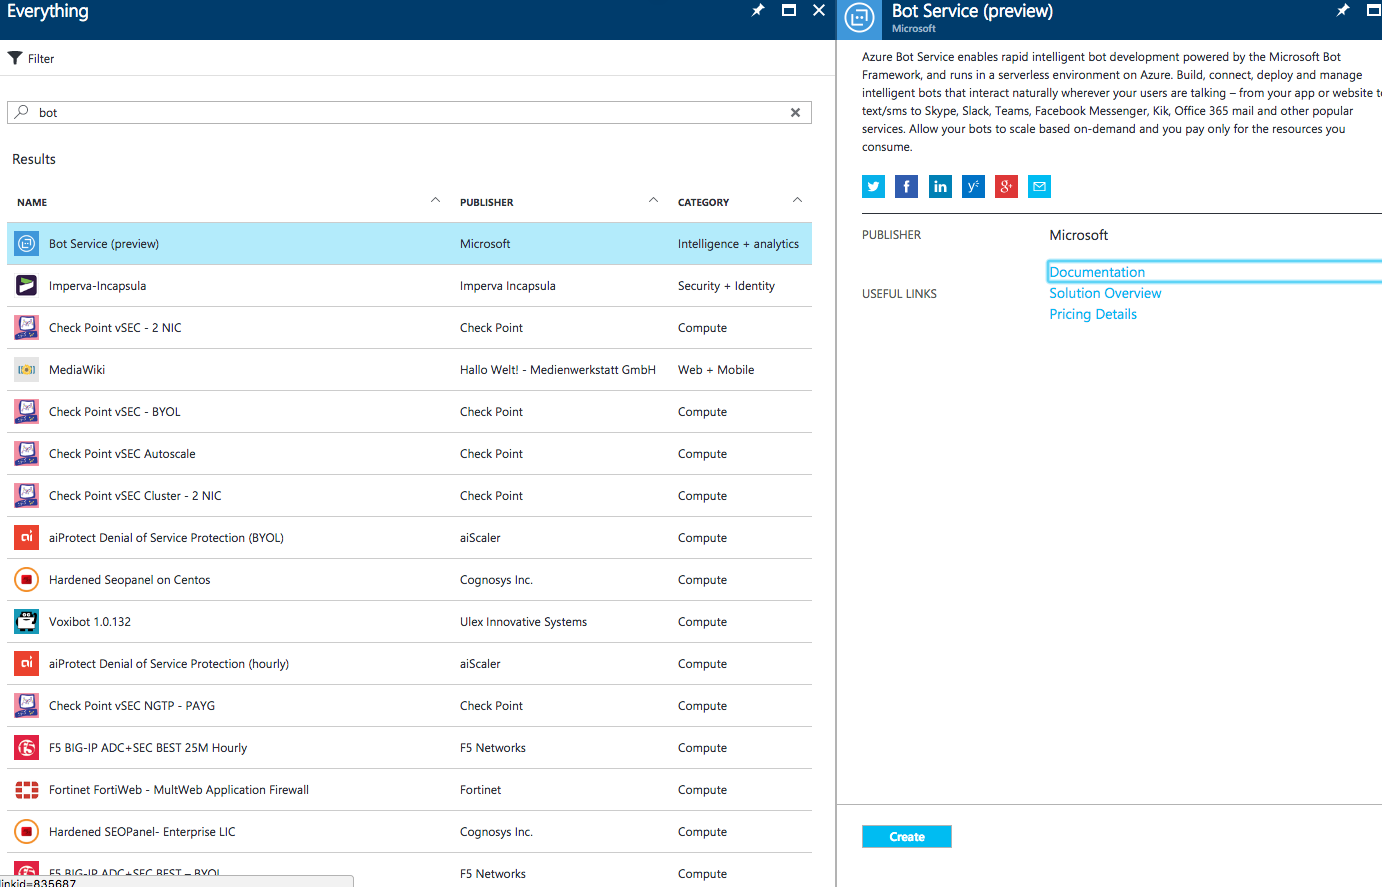Click the Intelligence + analytics category cell

pyautogui.click(x=738, y=244)
